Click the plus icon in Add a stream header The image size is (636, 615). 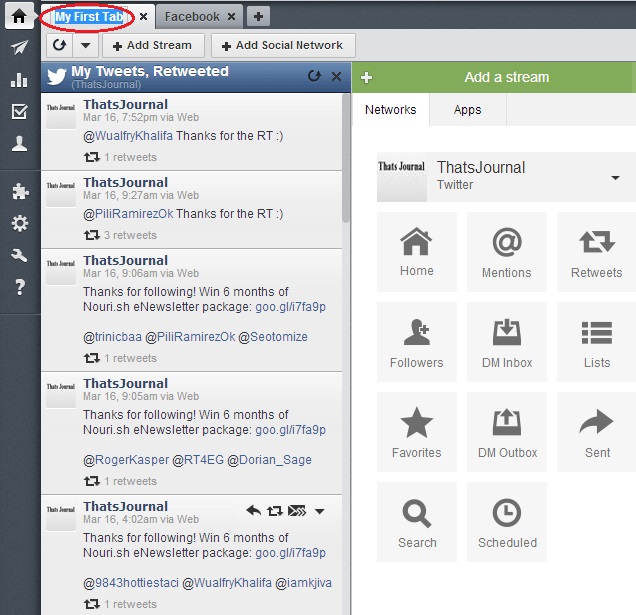pyautogui.click(x=366, y=77)
